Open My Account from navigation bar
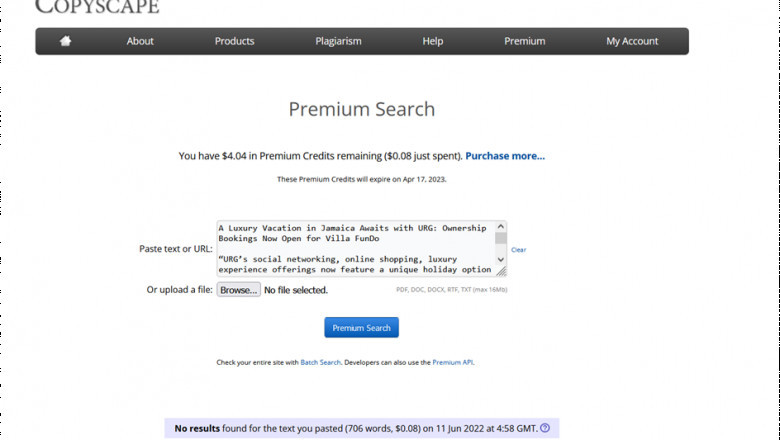 point(632,41)
